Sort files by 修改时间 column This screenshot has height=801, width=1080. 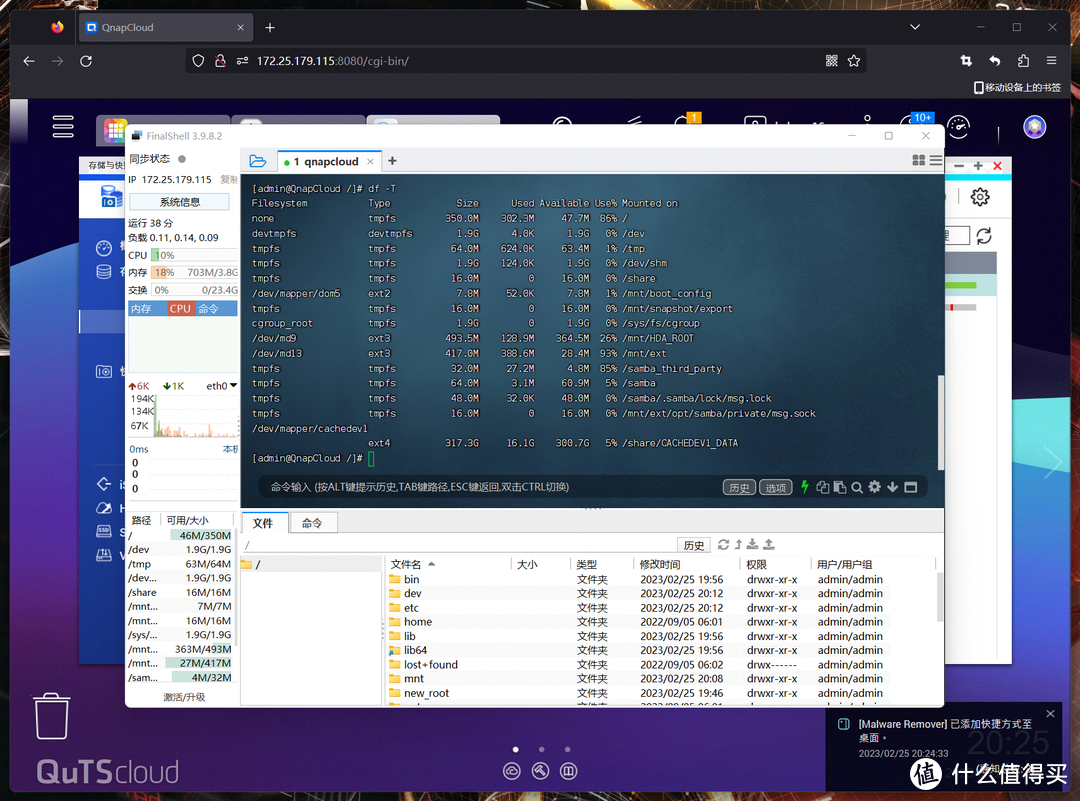coord(660,564)
